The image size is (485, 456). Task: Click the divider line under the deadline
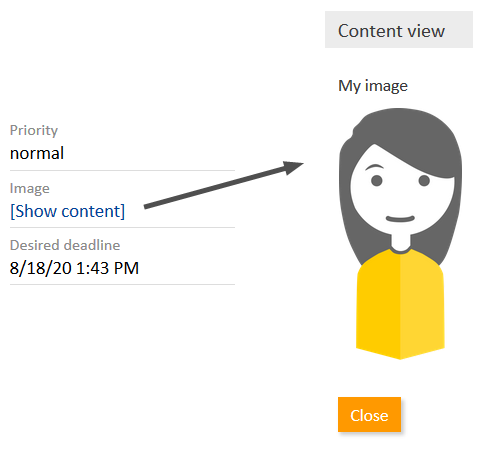tap(122, 285)
